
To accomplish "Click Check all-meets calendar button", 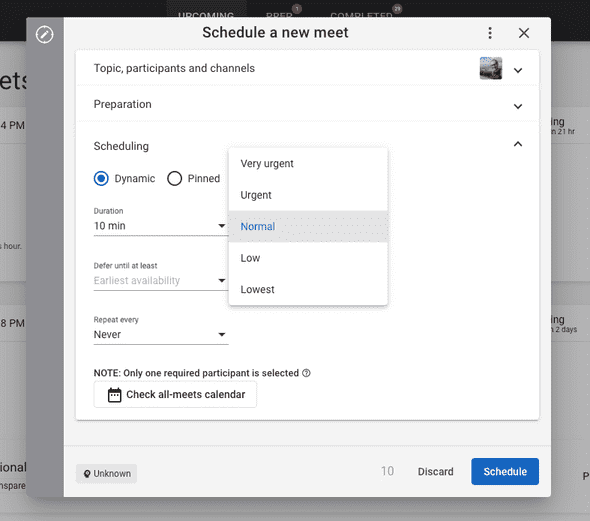I will click(175, 394).
